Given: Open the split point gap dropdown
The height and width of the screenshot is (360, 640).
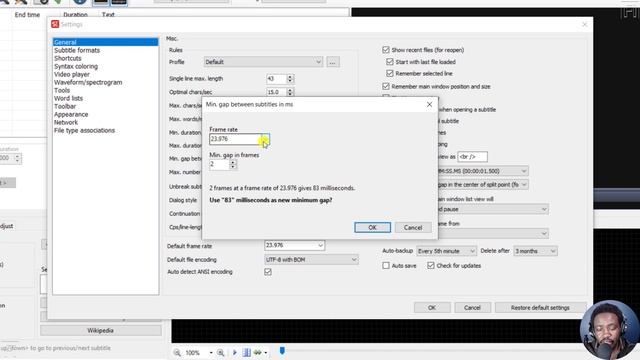Looking at the screenshot, I should point(483,185).
